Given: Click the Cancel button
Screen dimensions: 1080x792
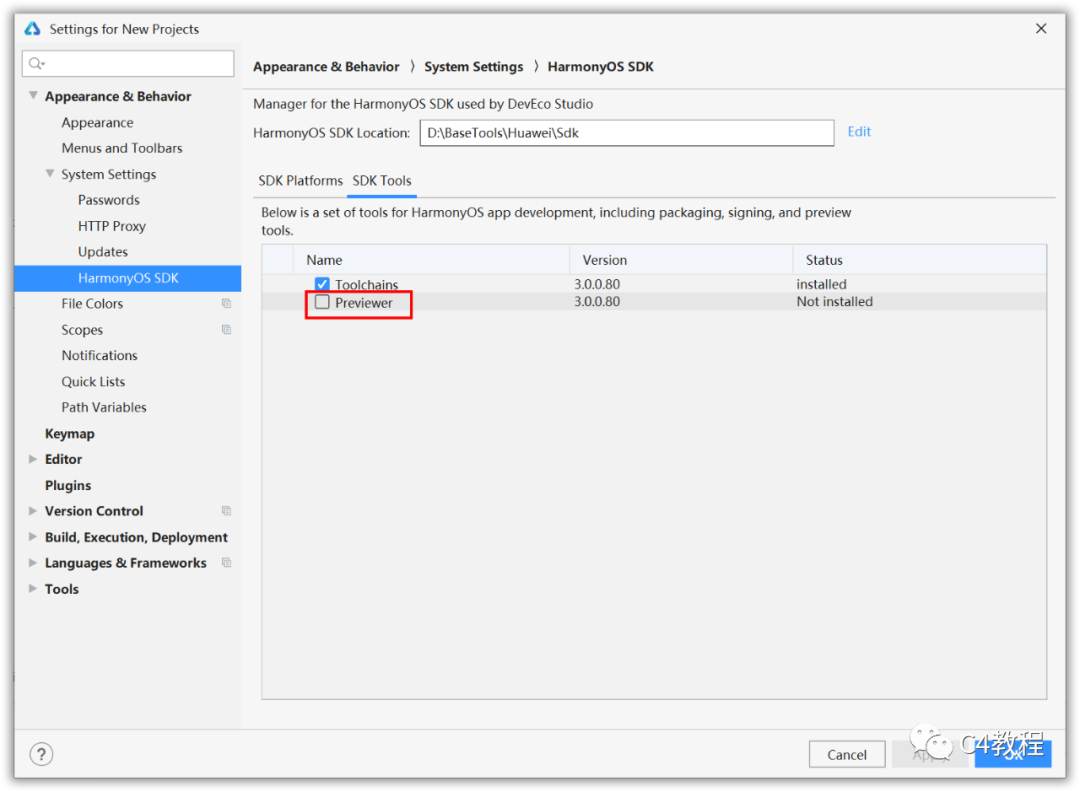Looking at the screenshot, I should [x=847, y=755].
